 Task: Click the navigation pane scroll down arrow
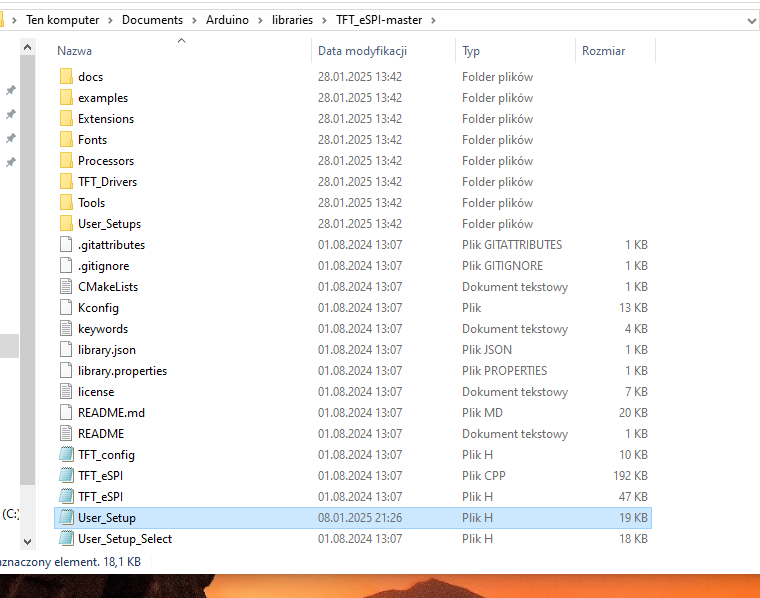(x=28, y=542)
